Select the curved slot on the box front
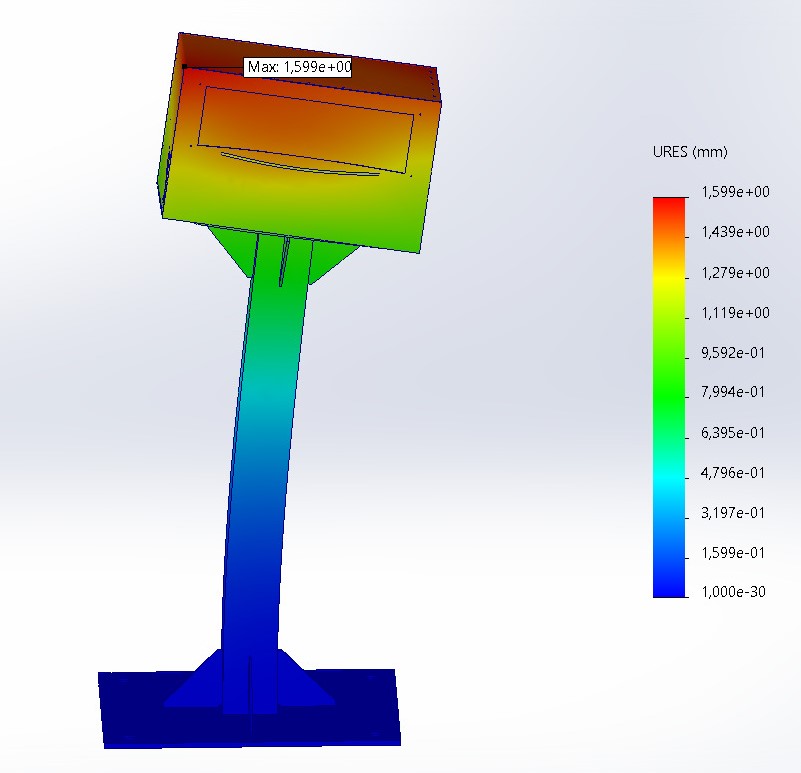Image resolution: width=801 pixels, height=773 pixels. [x=298, y=164]
